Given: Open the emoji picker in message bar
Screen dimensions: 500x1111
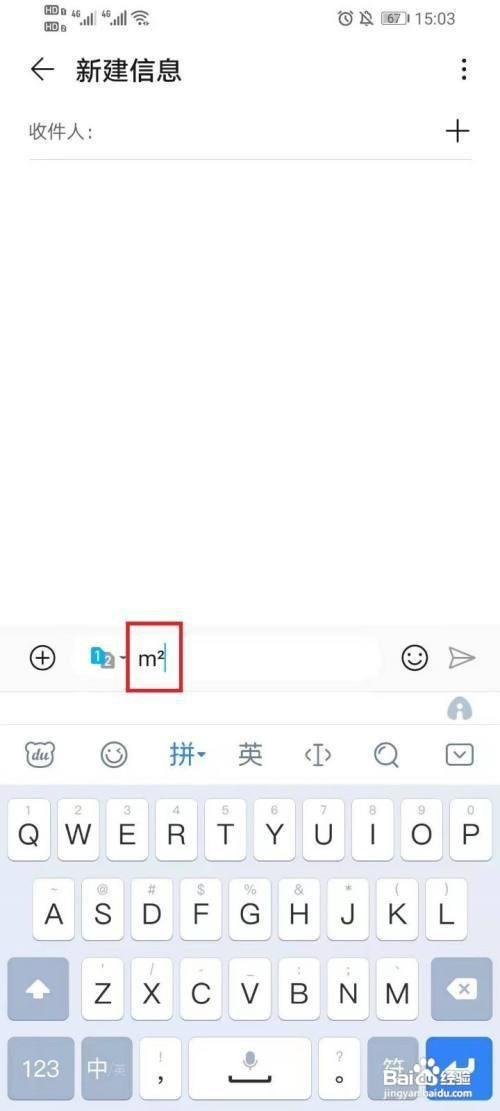Looking at the screenshot, I should click(414, 658).
